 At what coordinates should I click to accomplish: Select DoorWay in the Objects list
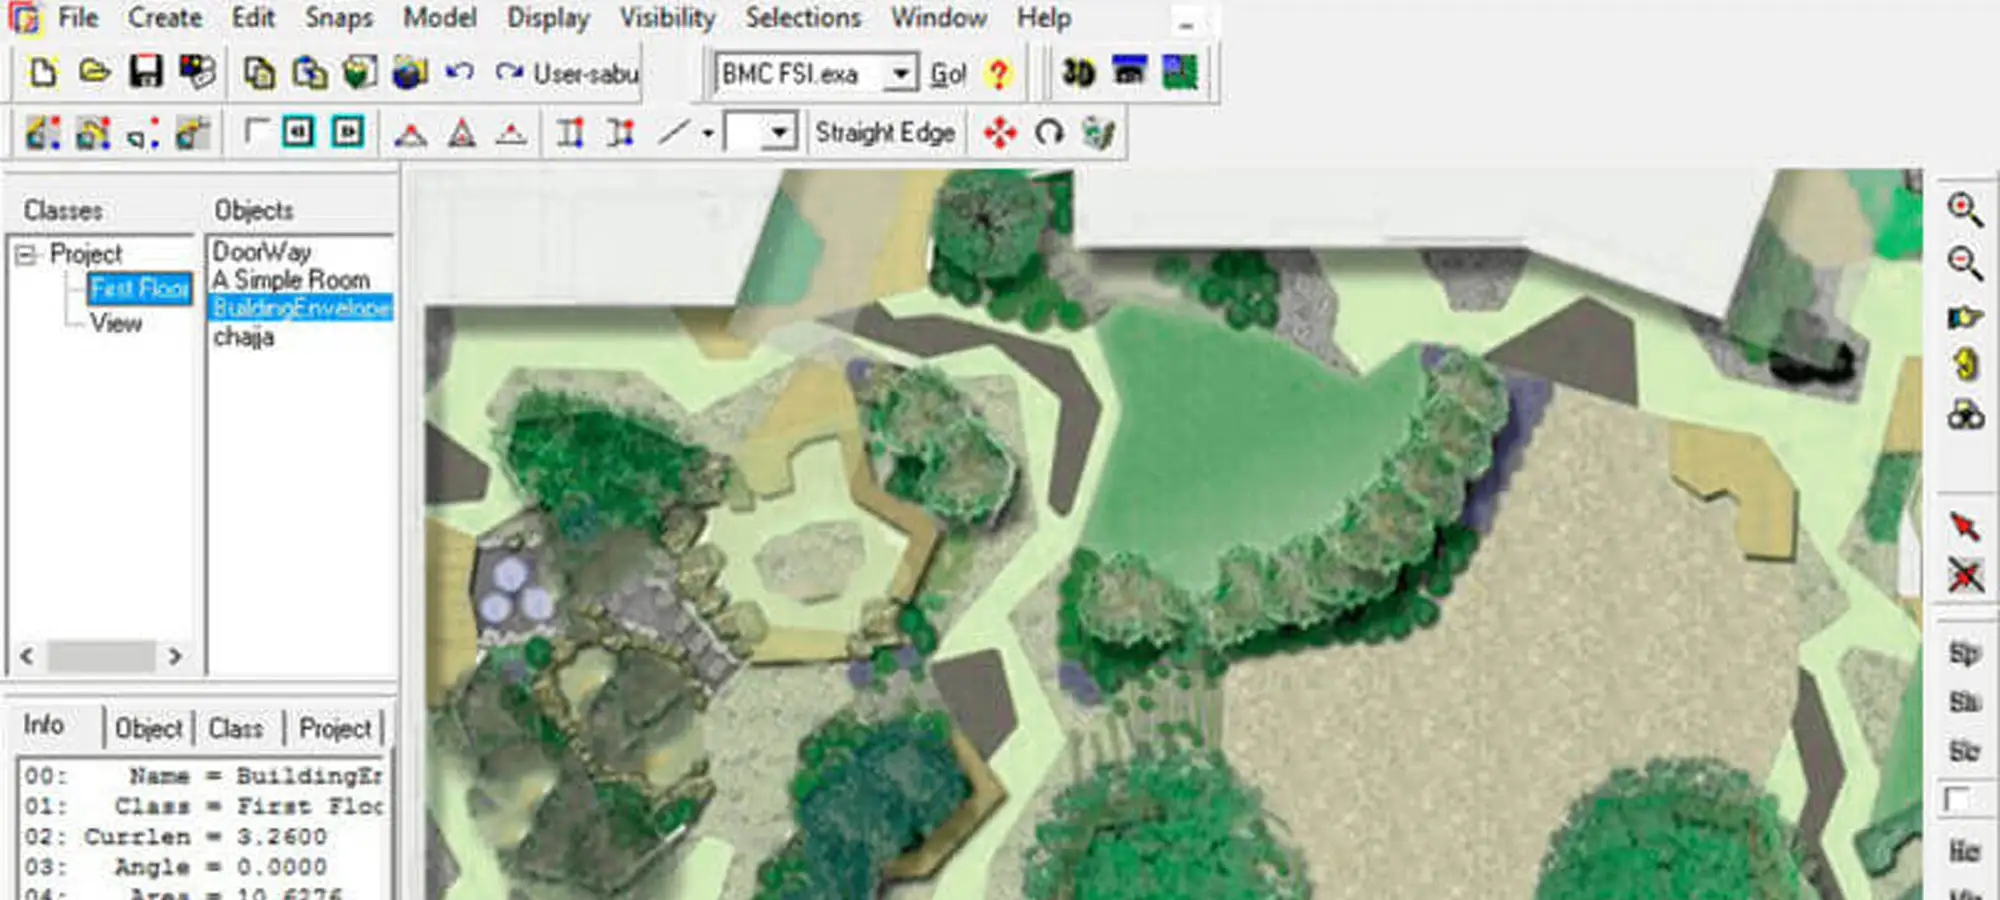[x=262, y=252]
